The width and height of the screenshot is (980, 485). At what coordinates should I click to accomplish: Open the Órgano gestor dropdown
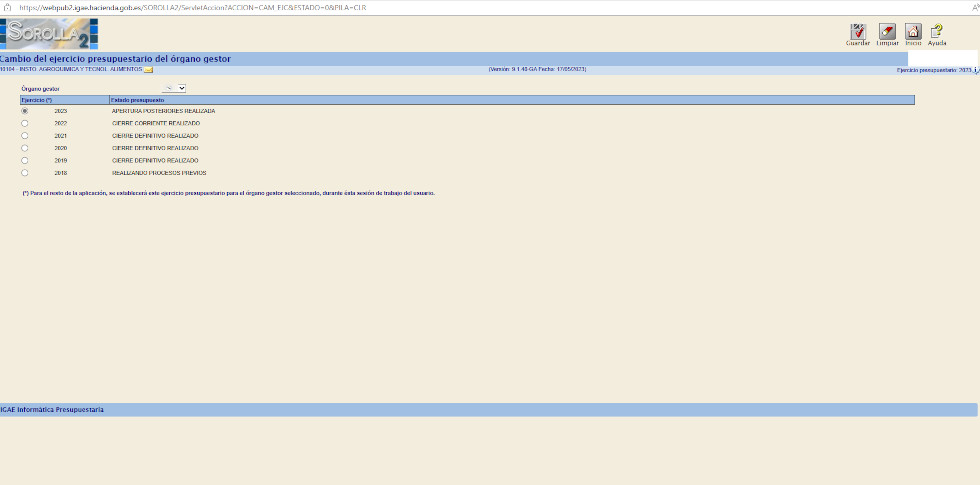[x=174, y=89]
